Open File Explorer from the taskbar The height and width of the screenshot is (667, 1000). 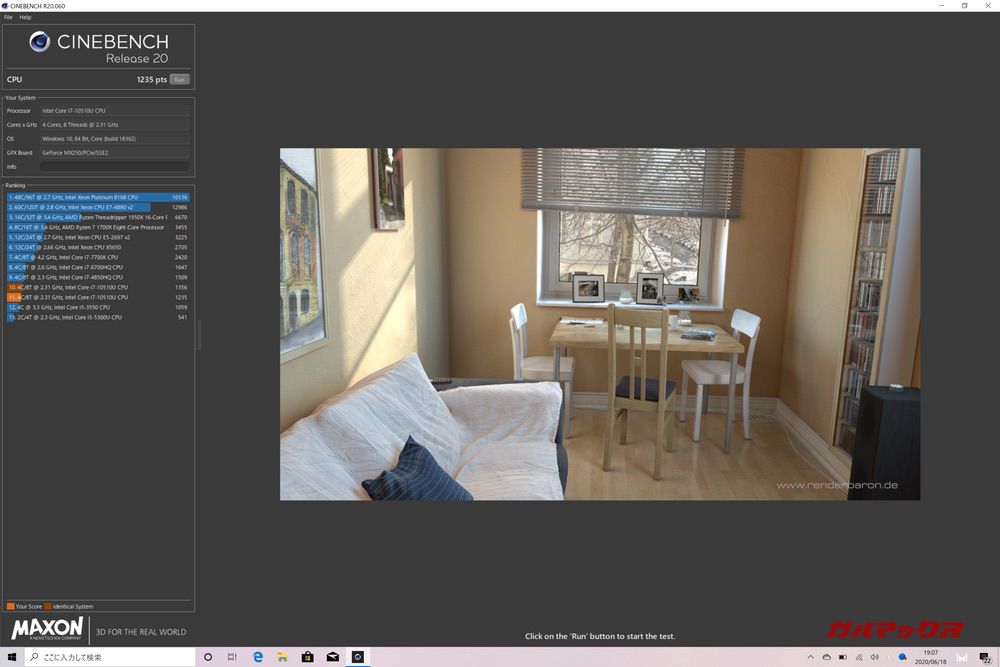283,657
